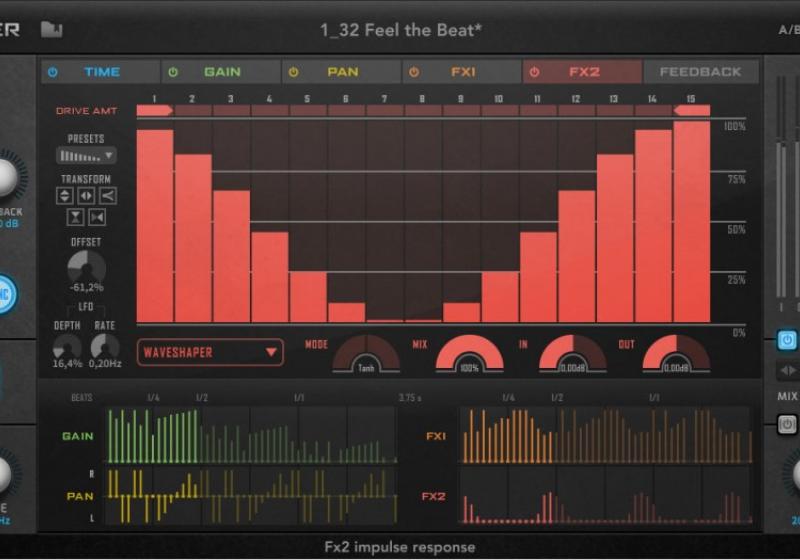
Task: Toggle the FX1 tab power icon
Action: (414, 72)
